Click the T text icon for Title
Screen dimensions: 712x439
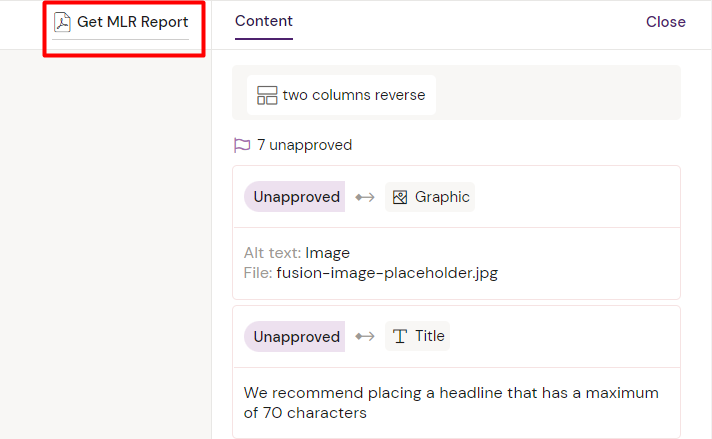pos(400,336)
